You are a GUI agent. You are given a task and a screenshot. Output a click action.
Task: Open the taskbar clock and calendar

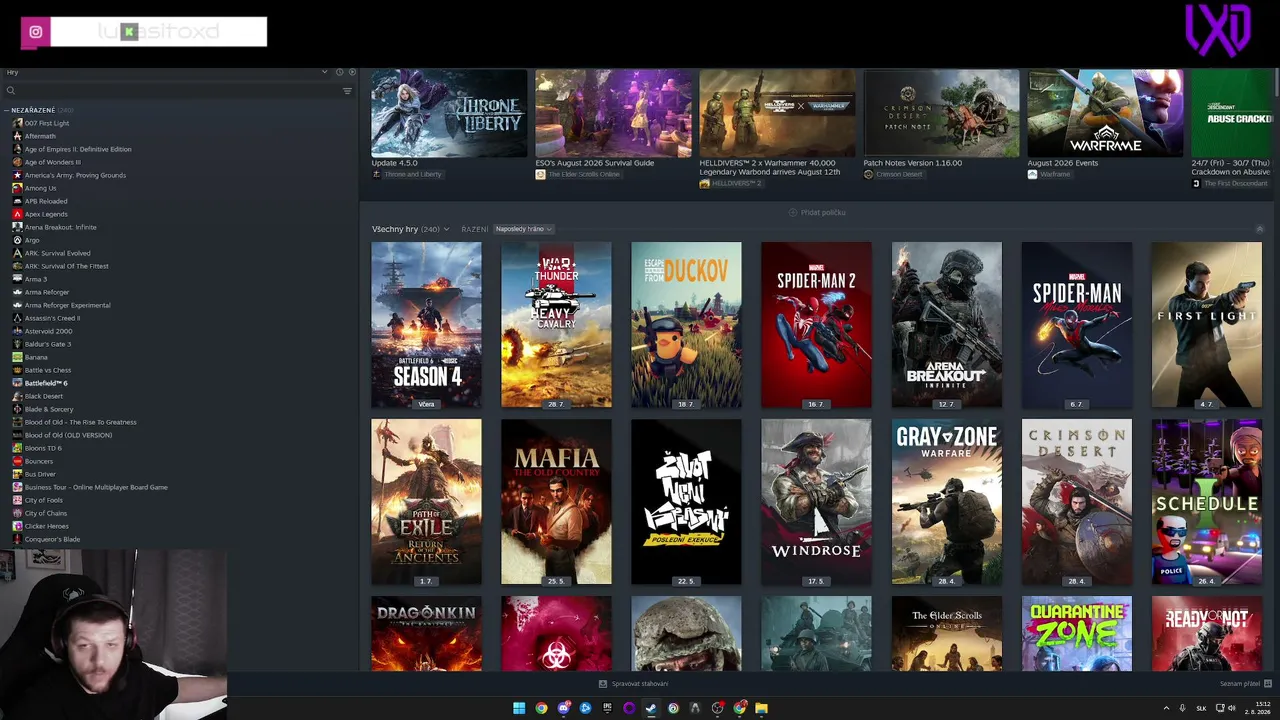tap(1258, 708)
